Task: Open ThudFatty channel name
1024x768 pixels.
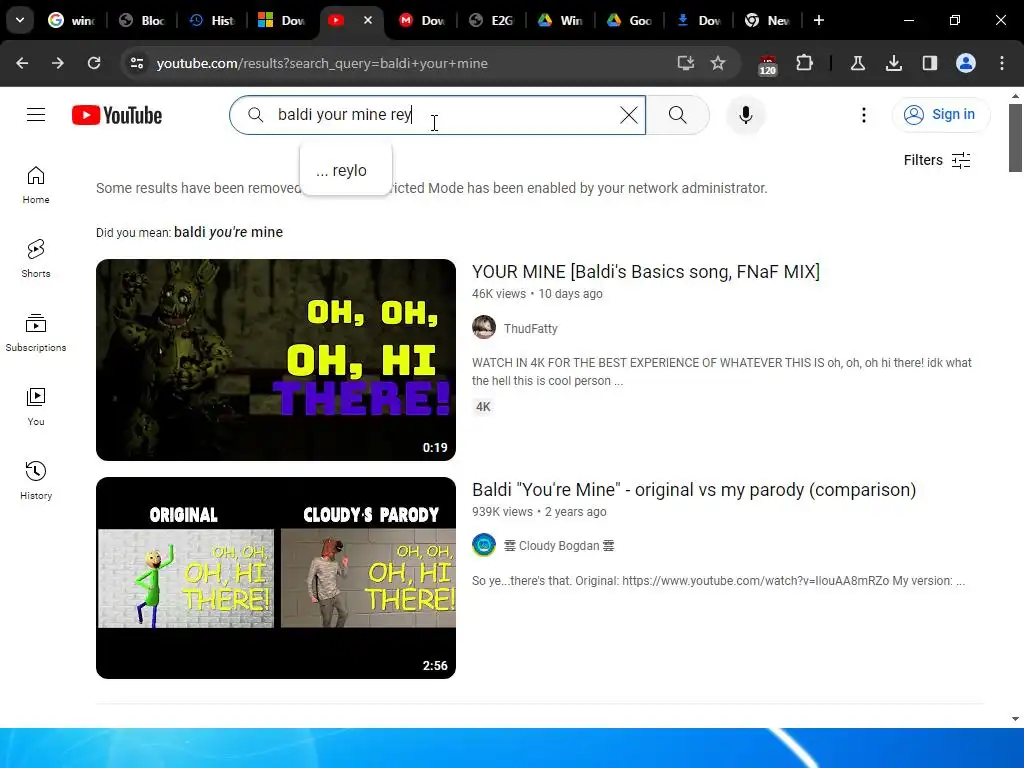Action: (x=530, y=328)
